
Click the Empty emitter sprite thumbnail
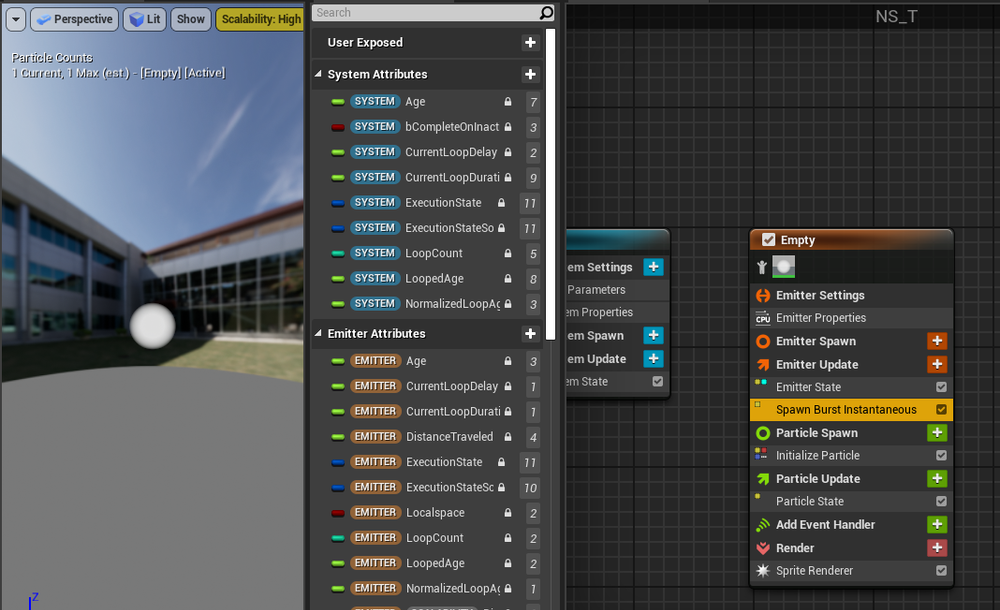784,267
